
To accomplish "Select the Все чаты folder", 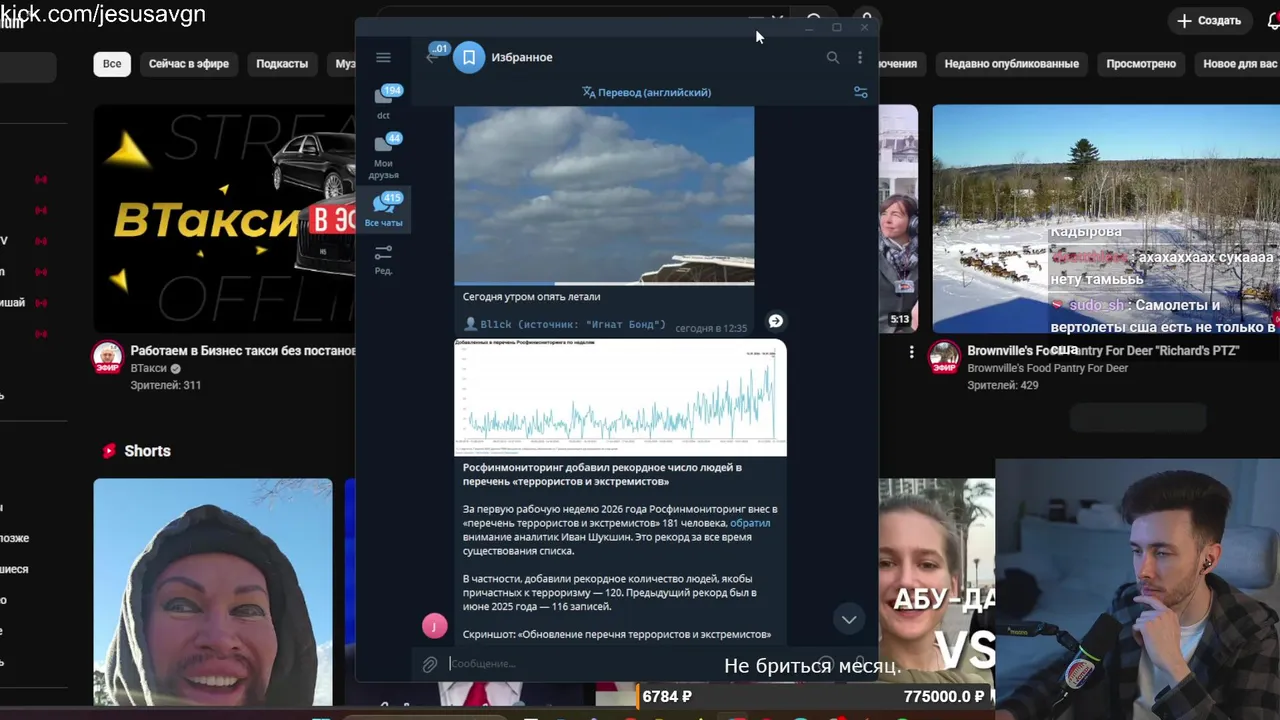I will click(383, 211).
